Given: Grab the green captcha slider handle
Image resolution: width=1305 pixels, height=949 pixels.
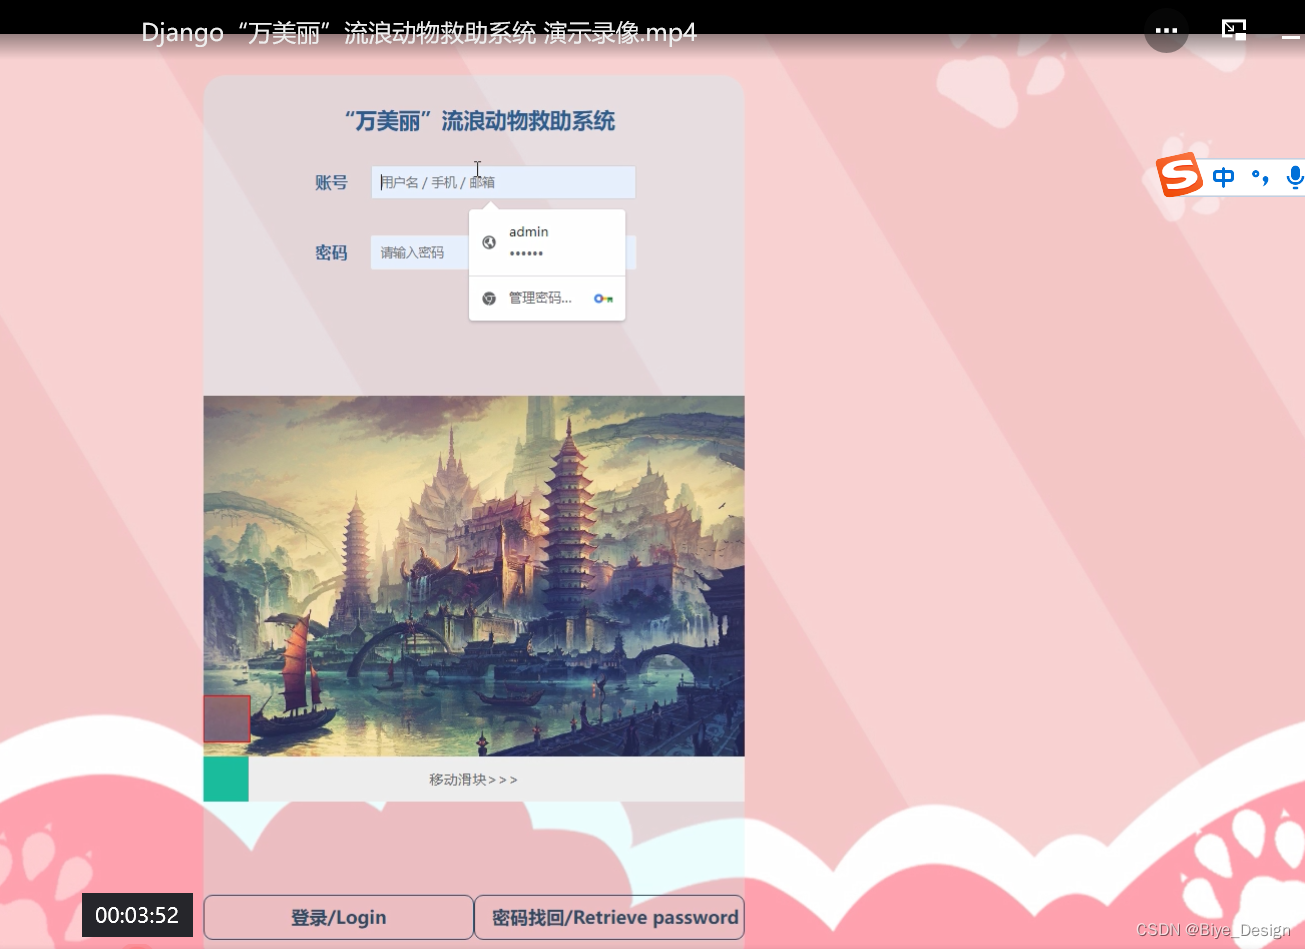Looking at the screenshot, I should 226,779.
